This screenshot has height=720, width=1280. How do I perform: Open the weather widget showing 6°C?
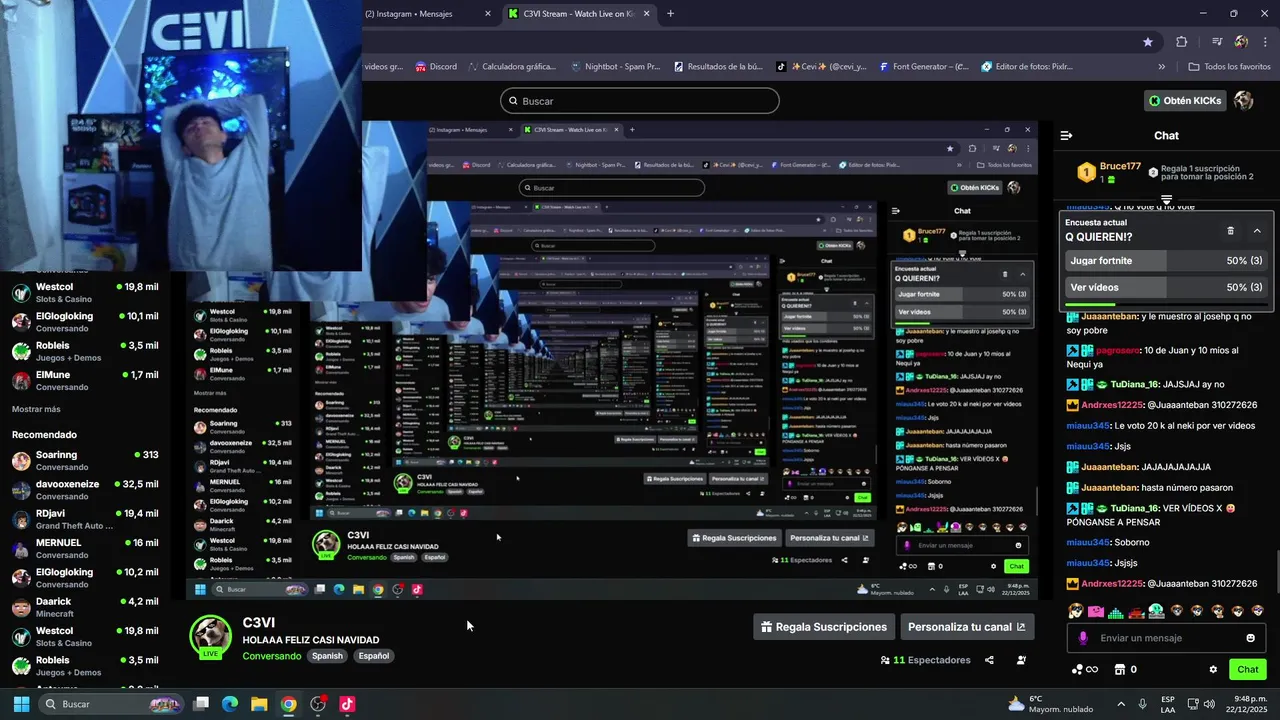coord(1050,704)
